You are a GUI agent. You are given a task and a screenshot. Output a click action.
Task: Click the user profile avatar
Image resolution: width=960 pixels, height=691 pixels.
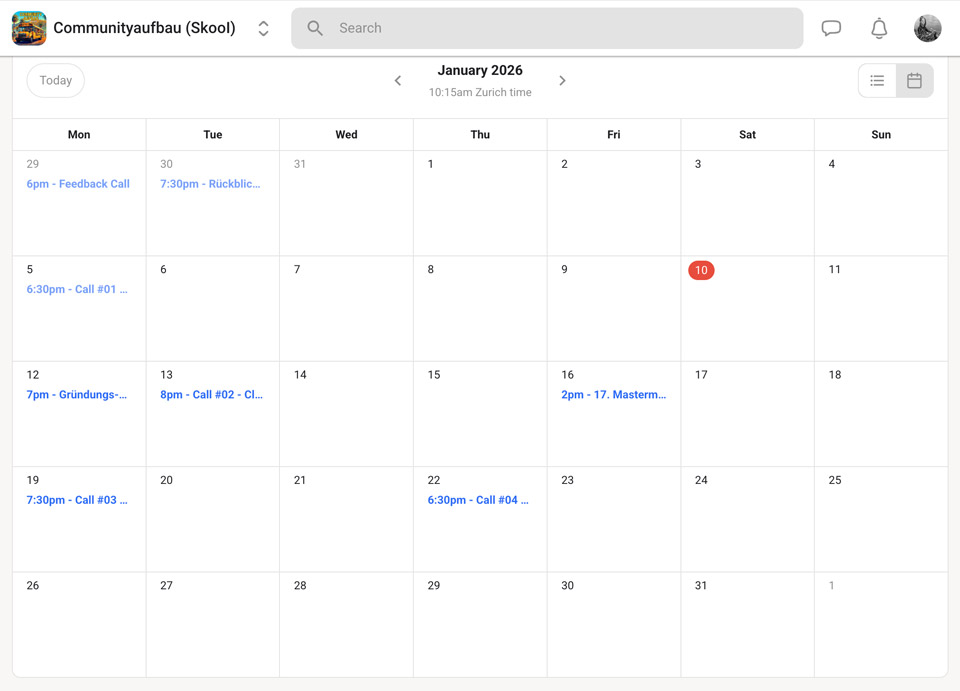(927, 28)
